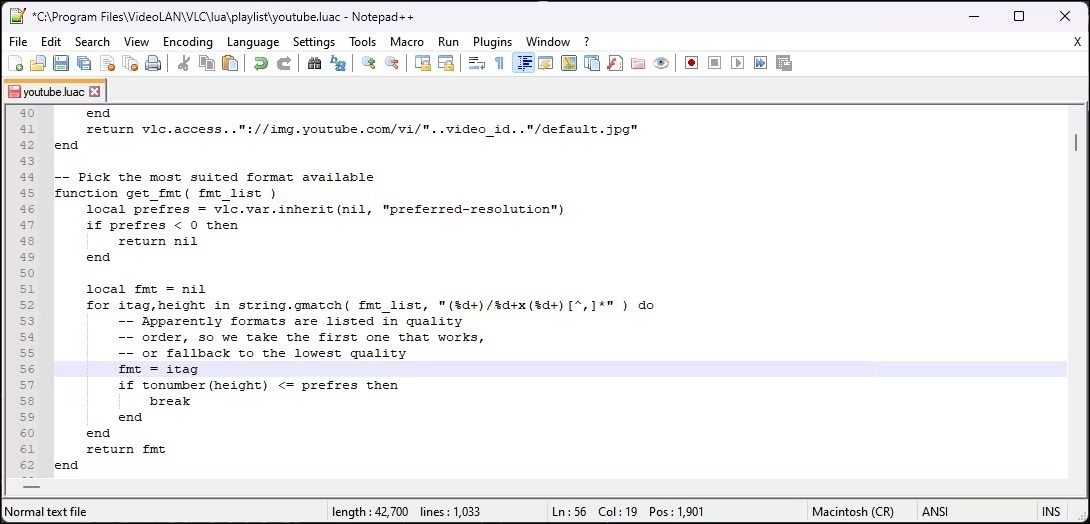
Task: Open the Window menu
Action: pos(548,42)
